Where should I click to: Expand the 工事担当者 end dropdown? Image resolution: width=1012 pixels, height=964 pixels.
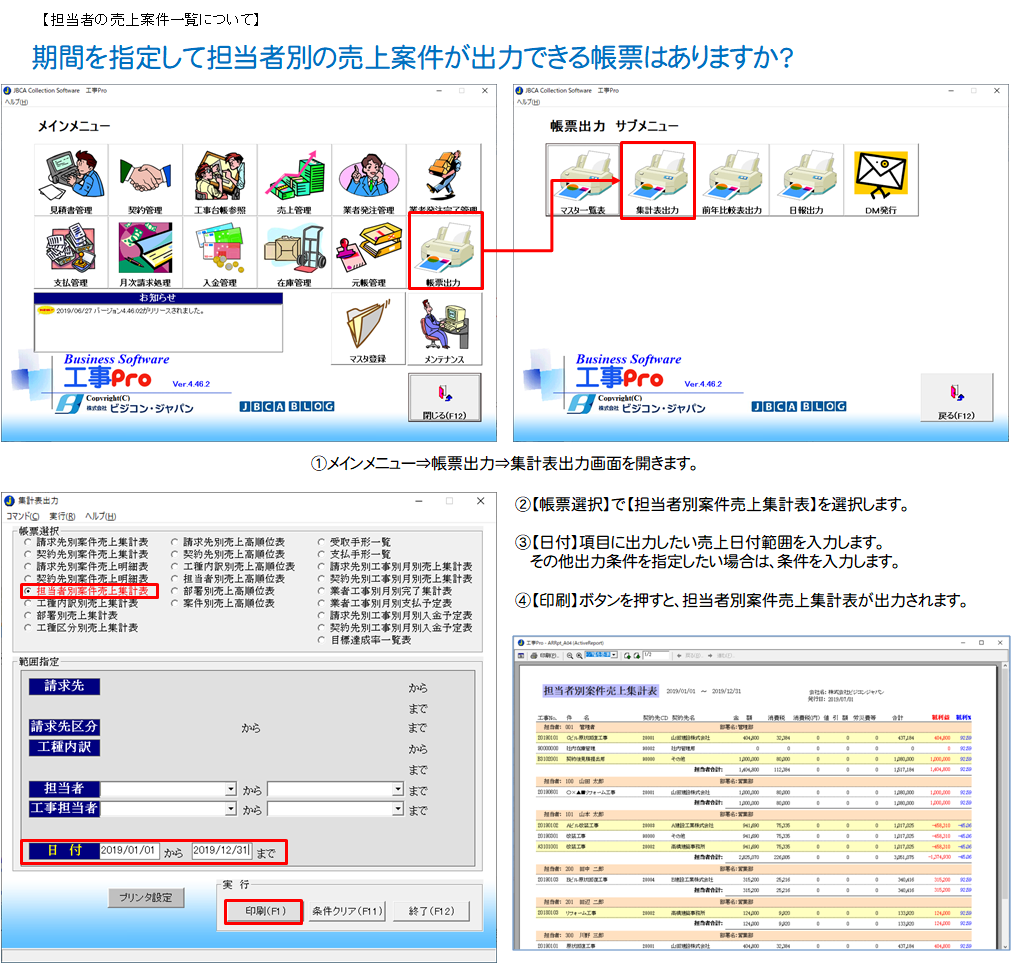397,809
